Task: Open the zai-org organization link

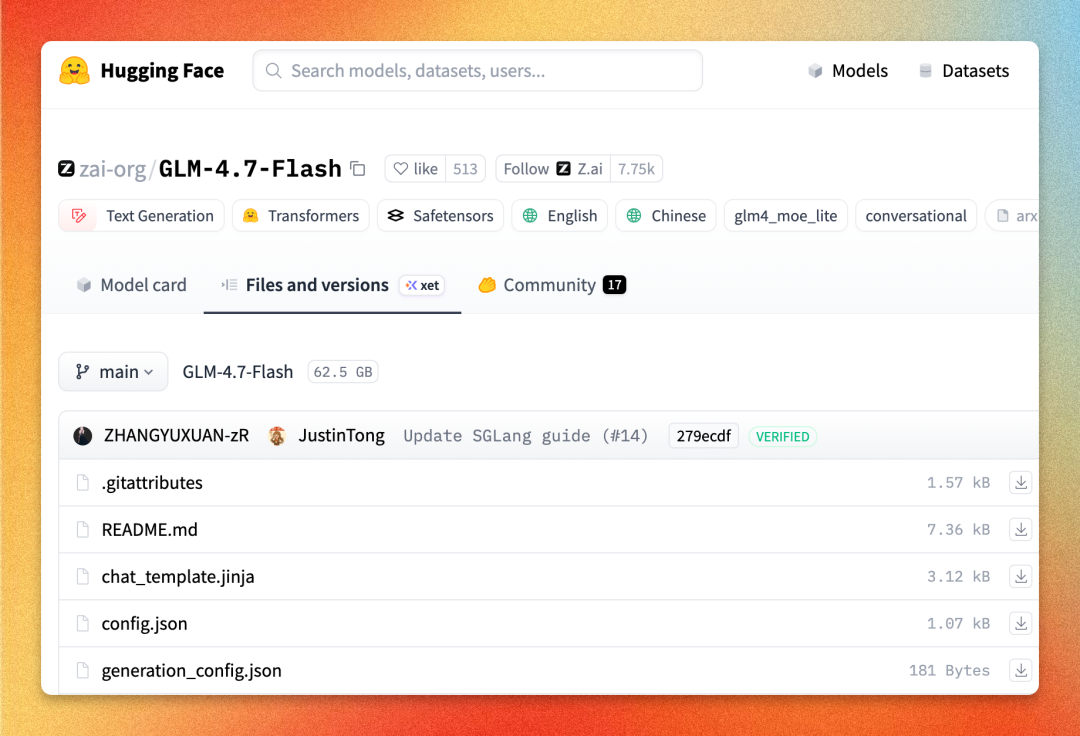Action: tap(112, 169)
